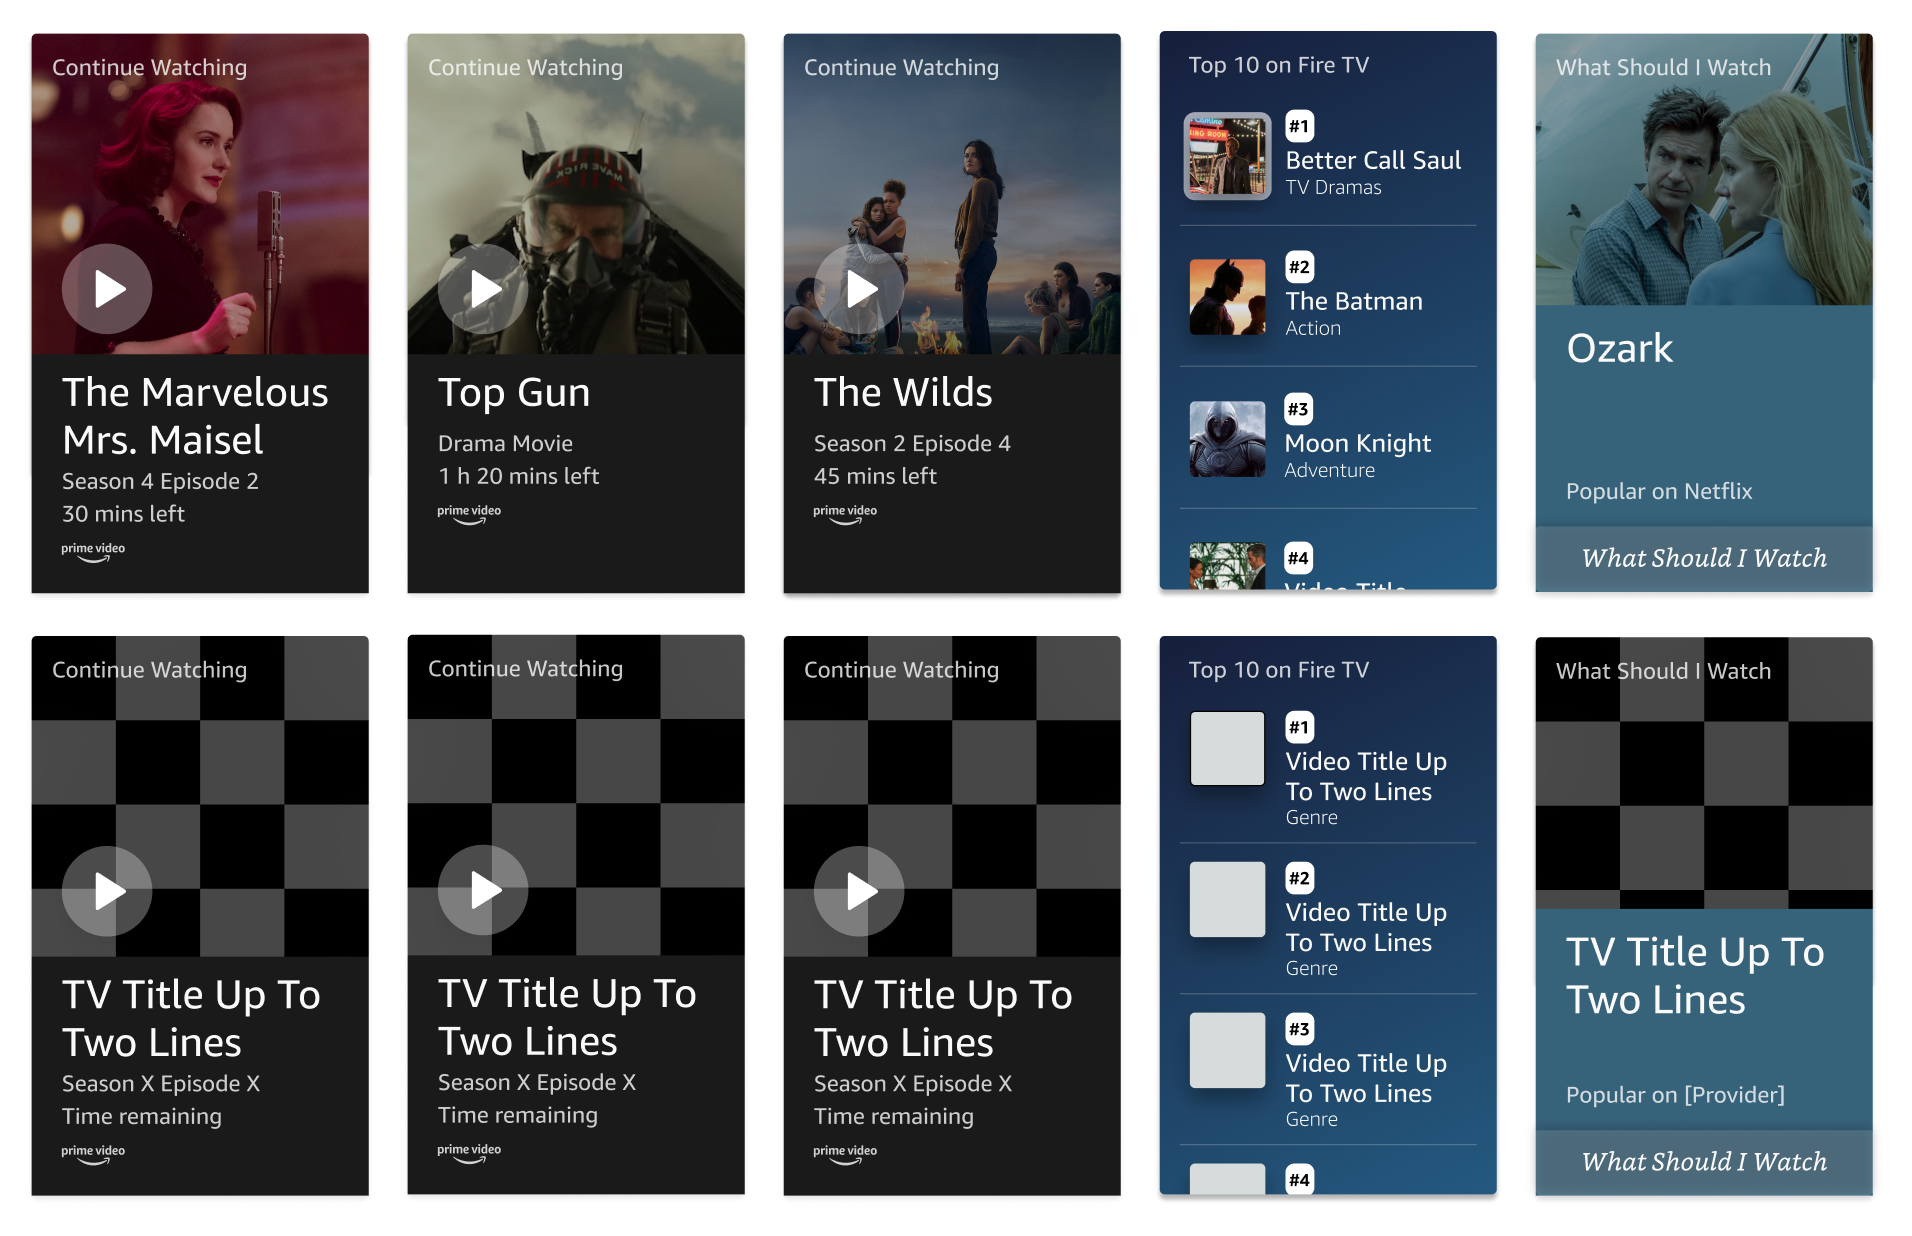Open The Batman thumbnail
The width and height of the screenshot is (1912, 1236).
(1227, 297)
